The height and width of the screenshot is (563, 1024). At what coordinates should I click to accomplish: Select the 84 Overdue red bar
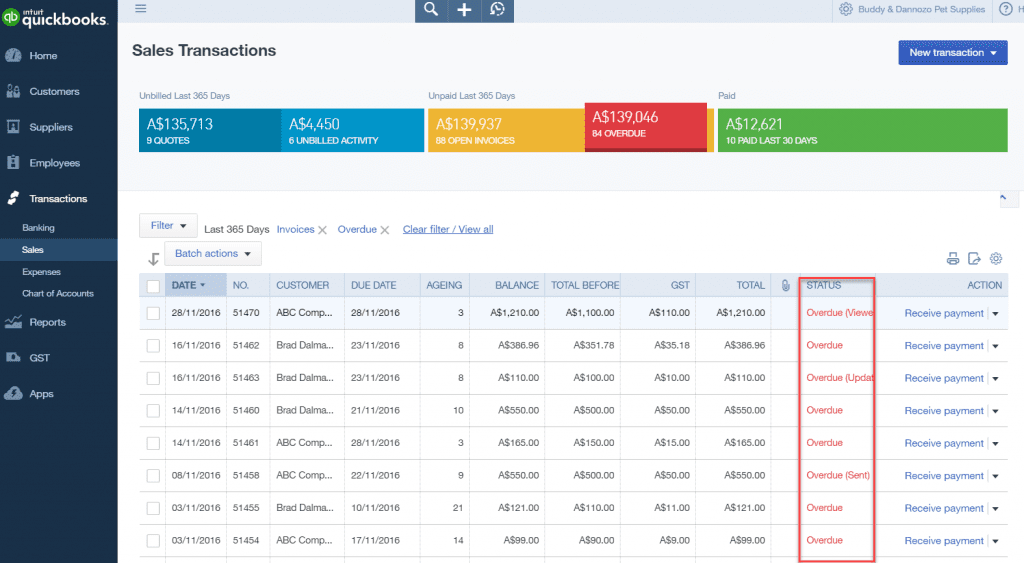646,127
